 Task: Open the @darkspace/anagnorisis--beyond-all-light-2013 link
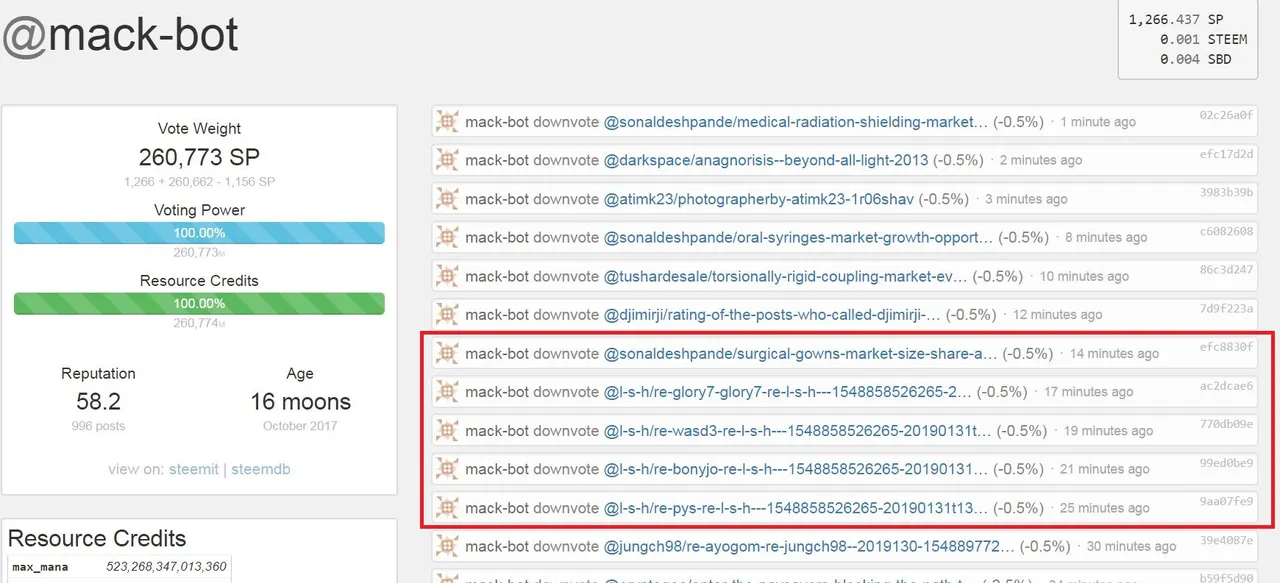click(x=766, y=160)
